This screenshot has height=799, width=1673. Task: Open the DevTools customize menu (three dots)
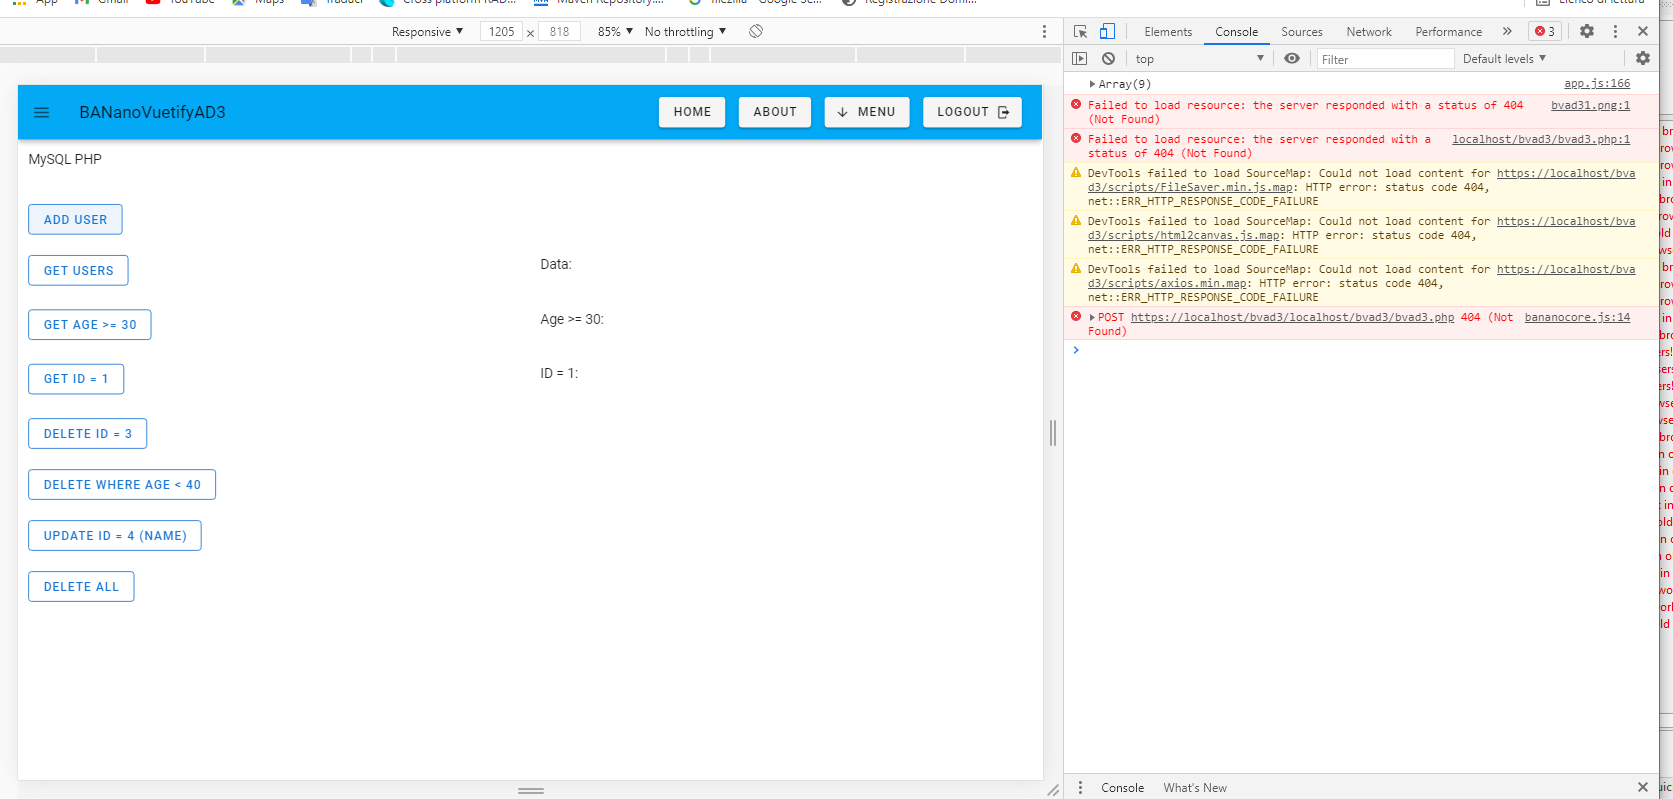pyautogui.click(x=1615, y=31)
